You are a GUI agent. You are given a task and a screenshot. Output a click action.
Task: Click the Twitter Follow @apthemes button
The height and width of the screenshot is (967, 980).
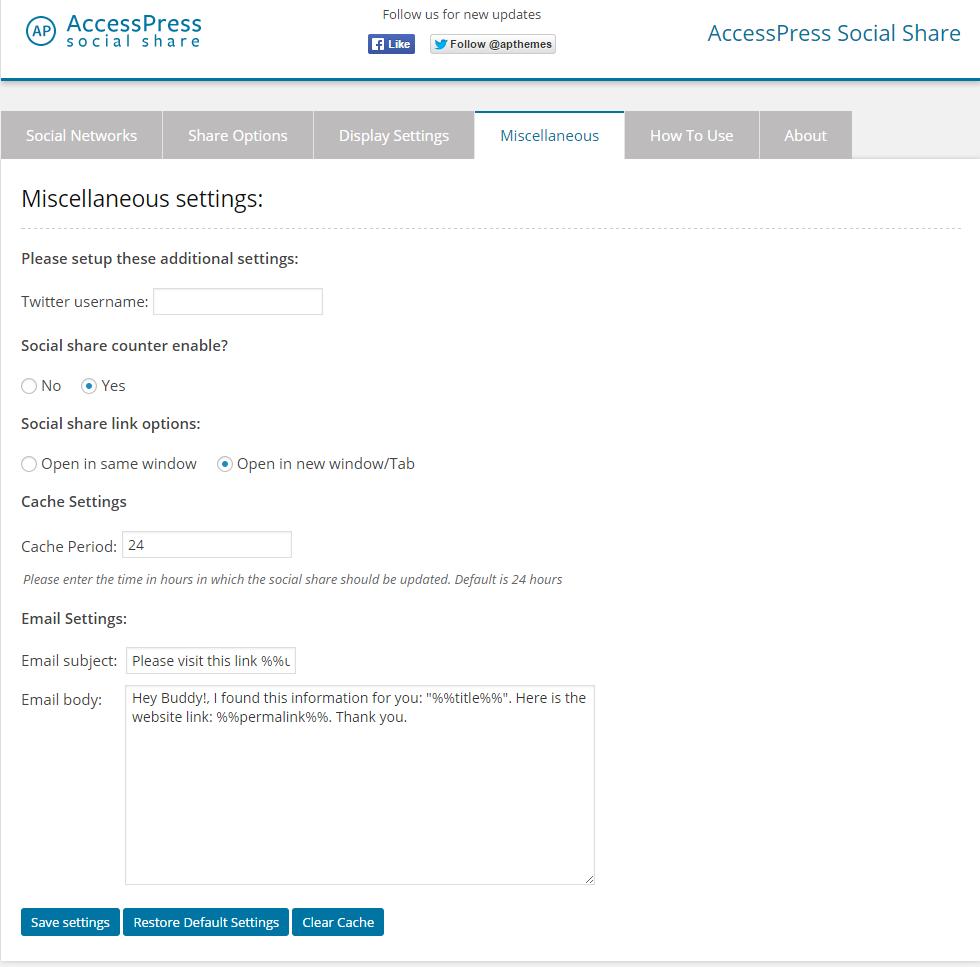click(x=492, y=44)
